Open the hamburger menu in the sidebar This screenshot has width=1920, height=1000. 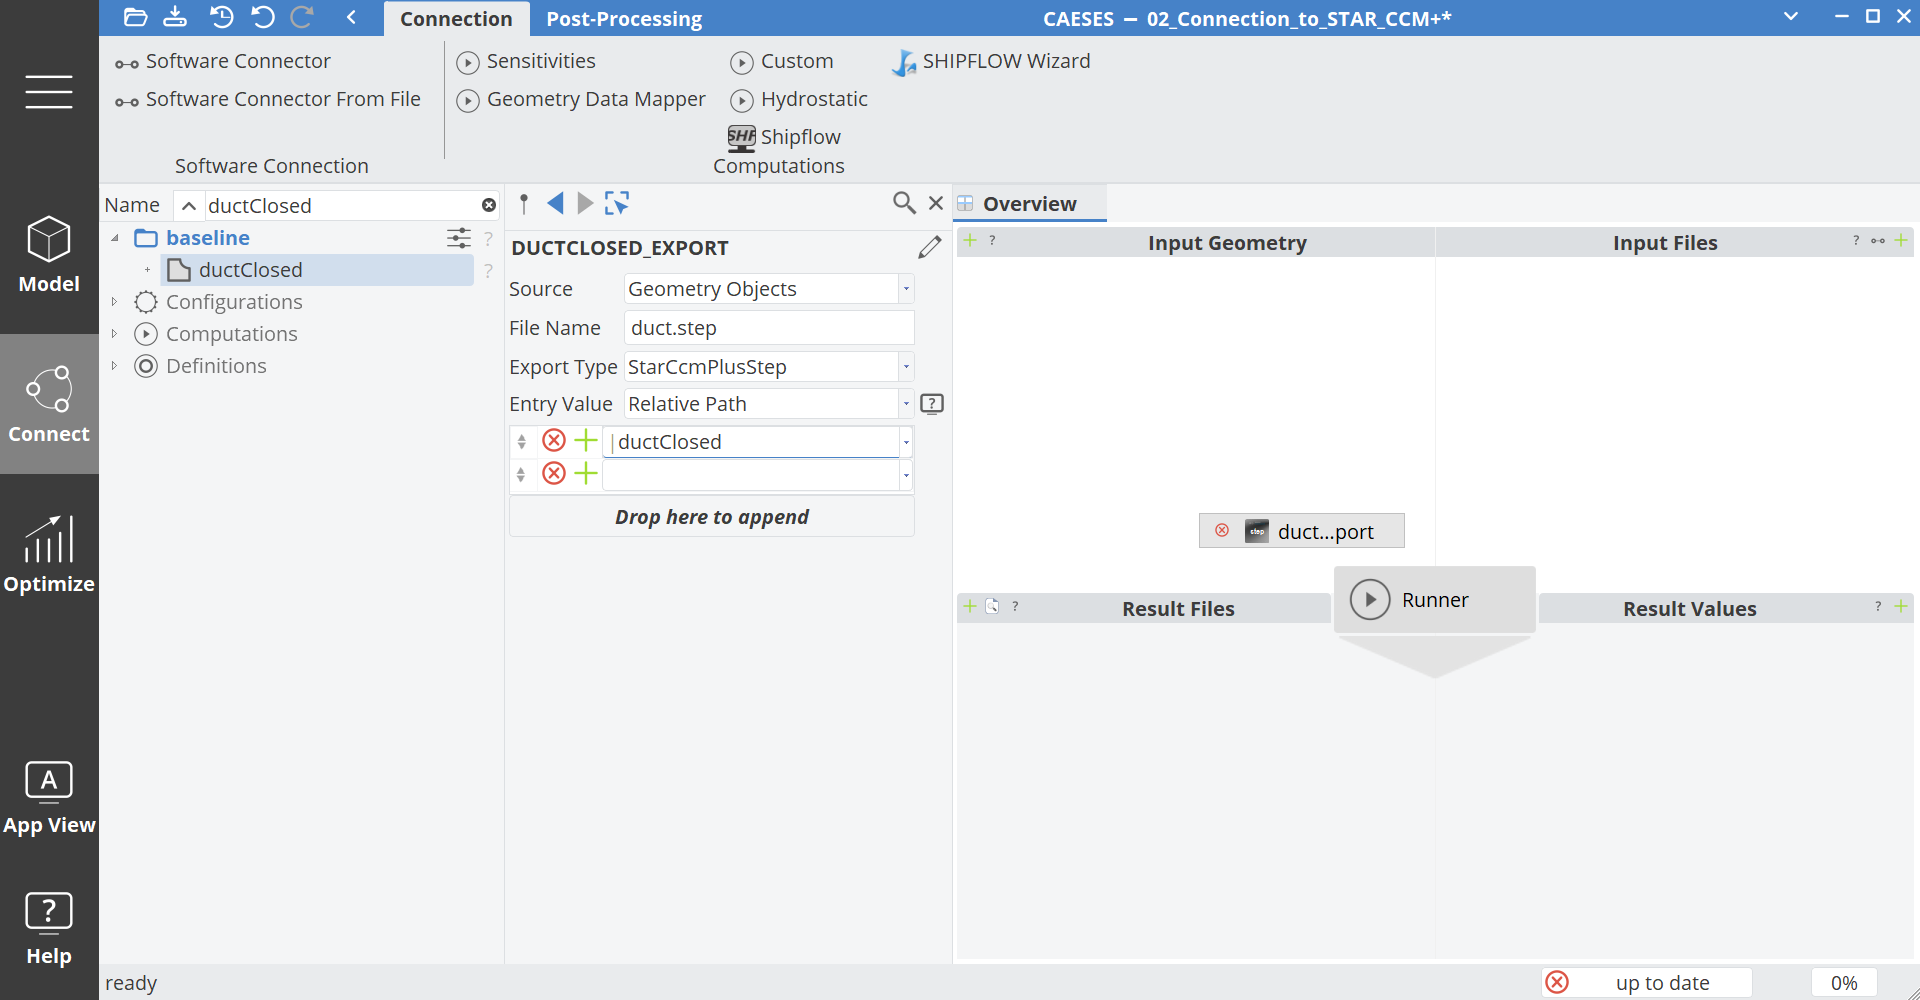(49, 91)
